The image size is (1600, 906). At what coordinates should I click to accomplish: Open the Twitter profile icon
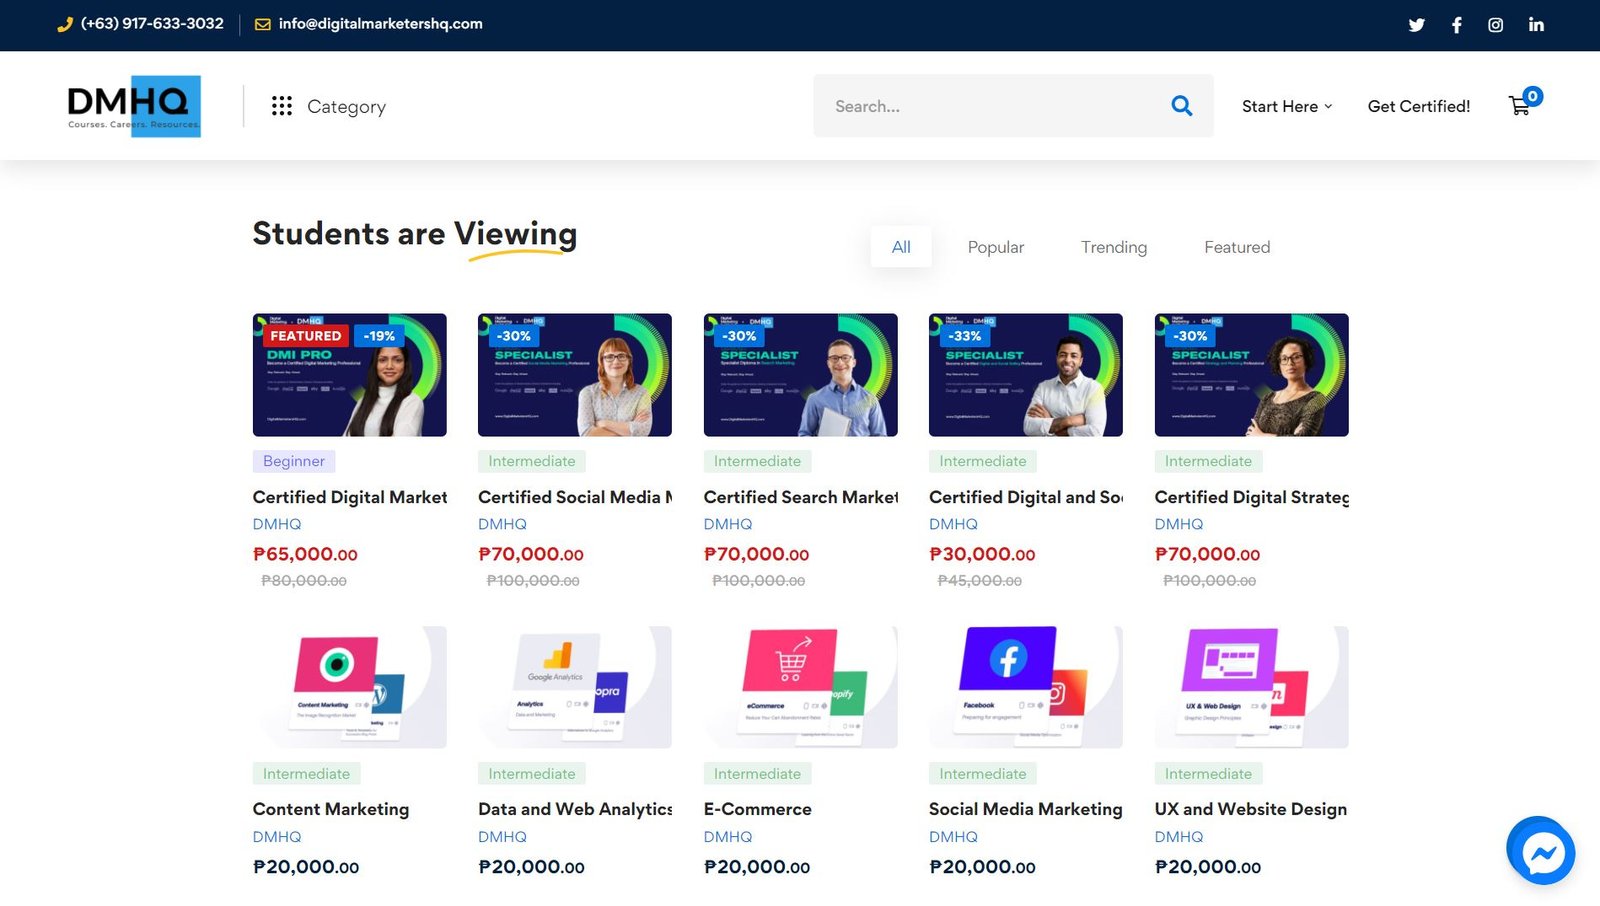[x=1416, y=25]
